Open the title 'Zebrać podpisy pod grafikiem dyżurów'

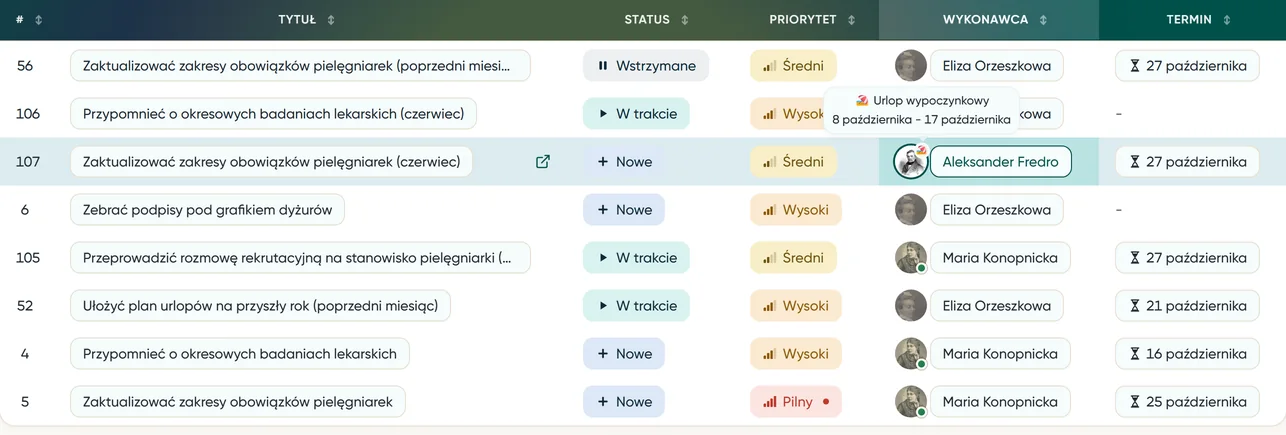pyautogui.click(x=208, y=210)
